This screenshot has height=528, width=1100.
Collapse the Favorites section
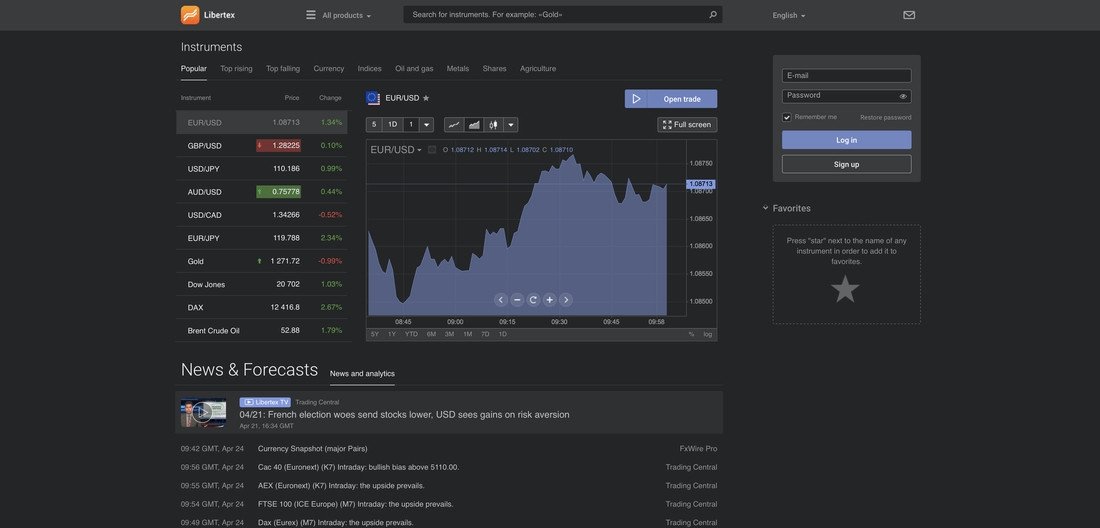pos(766,208)
